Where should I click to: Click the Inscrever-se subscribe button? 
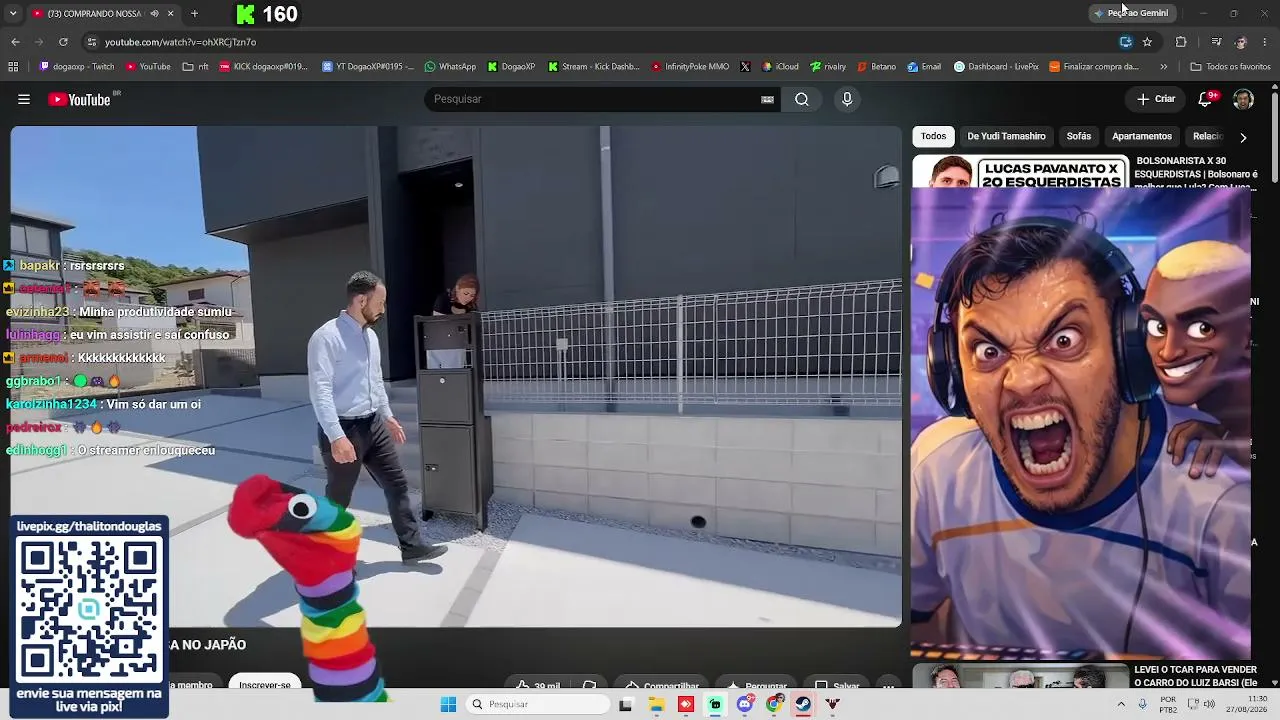click(265, 685)
